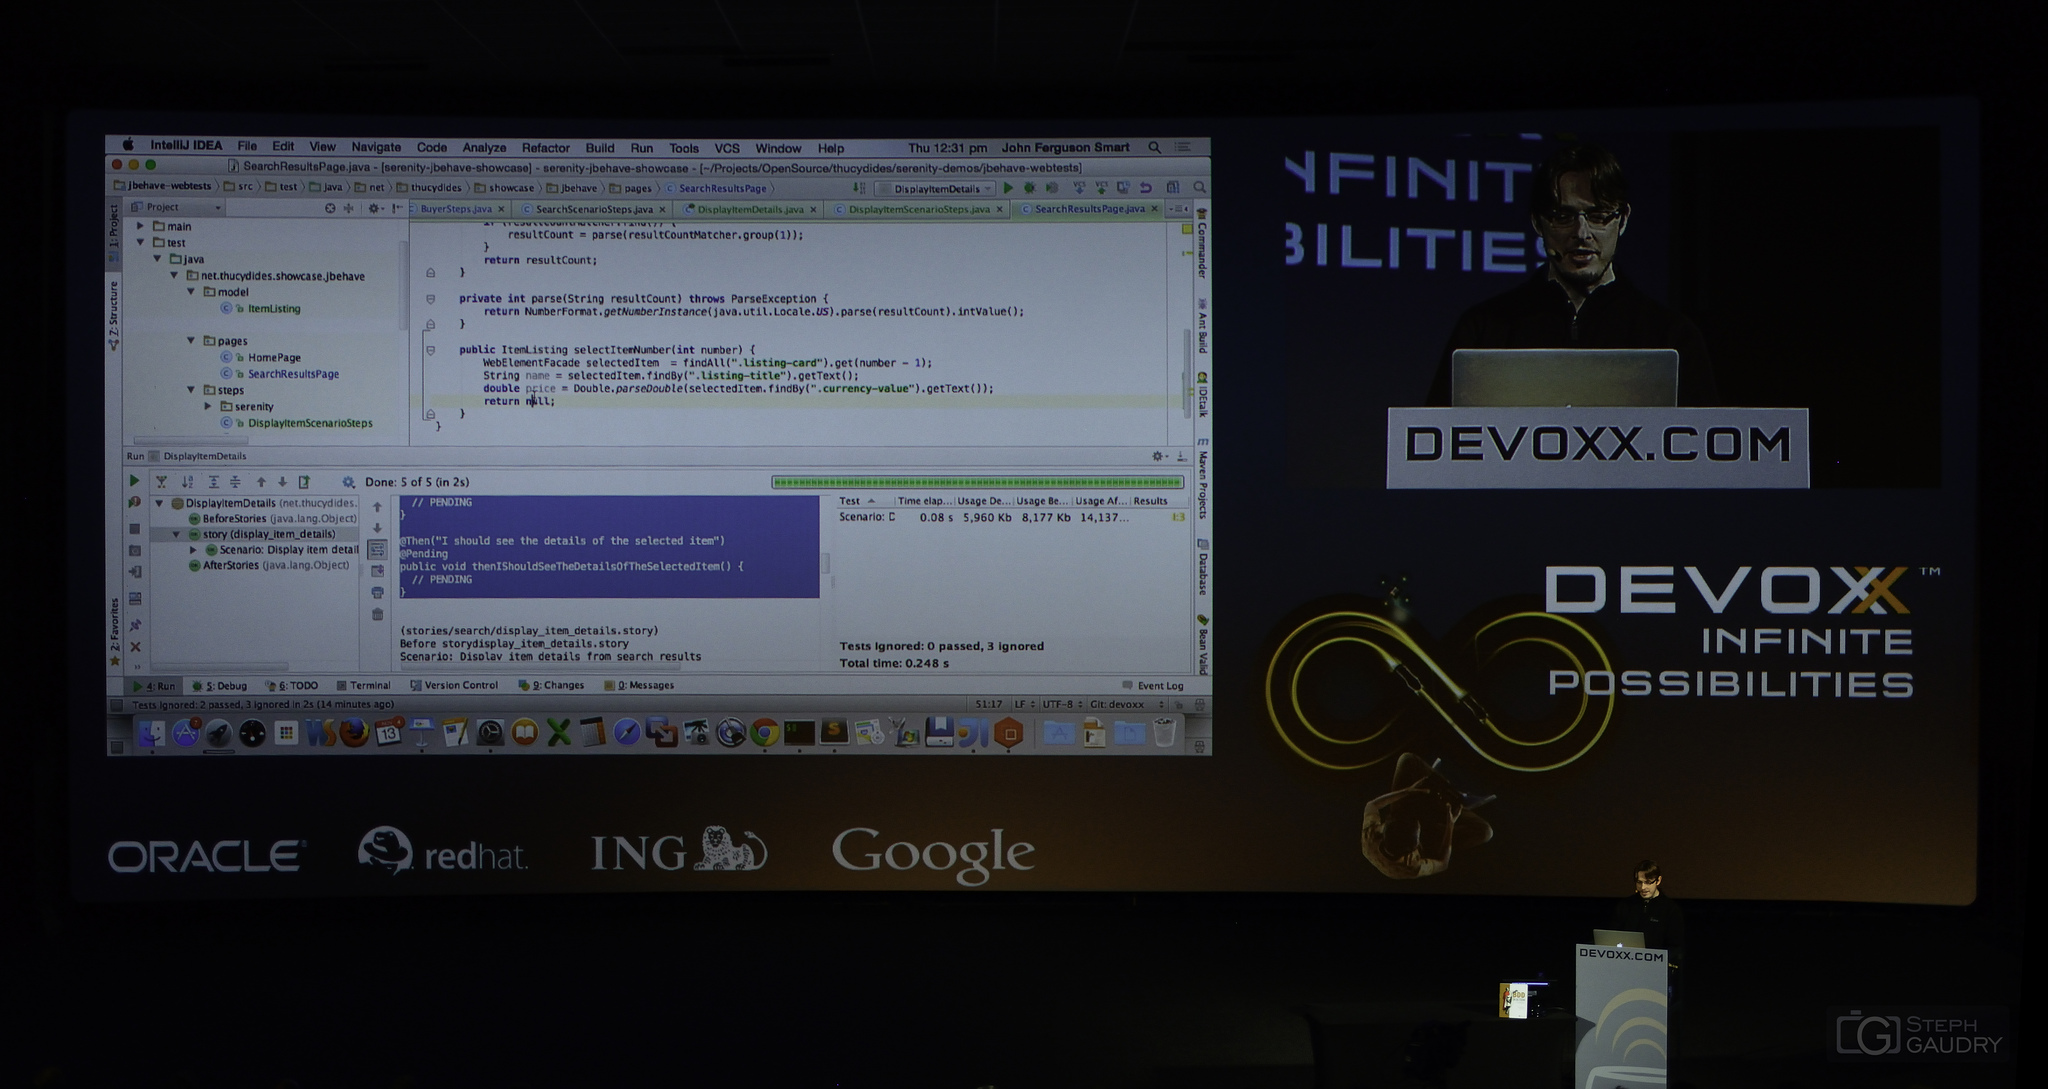Switch to BuyerSteps.java tab
The width and height of the screenshot is (2048, 1089).
455,209
